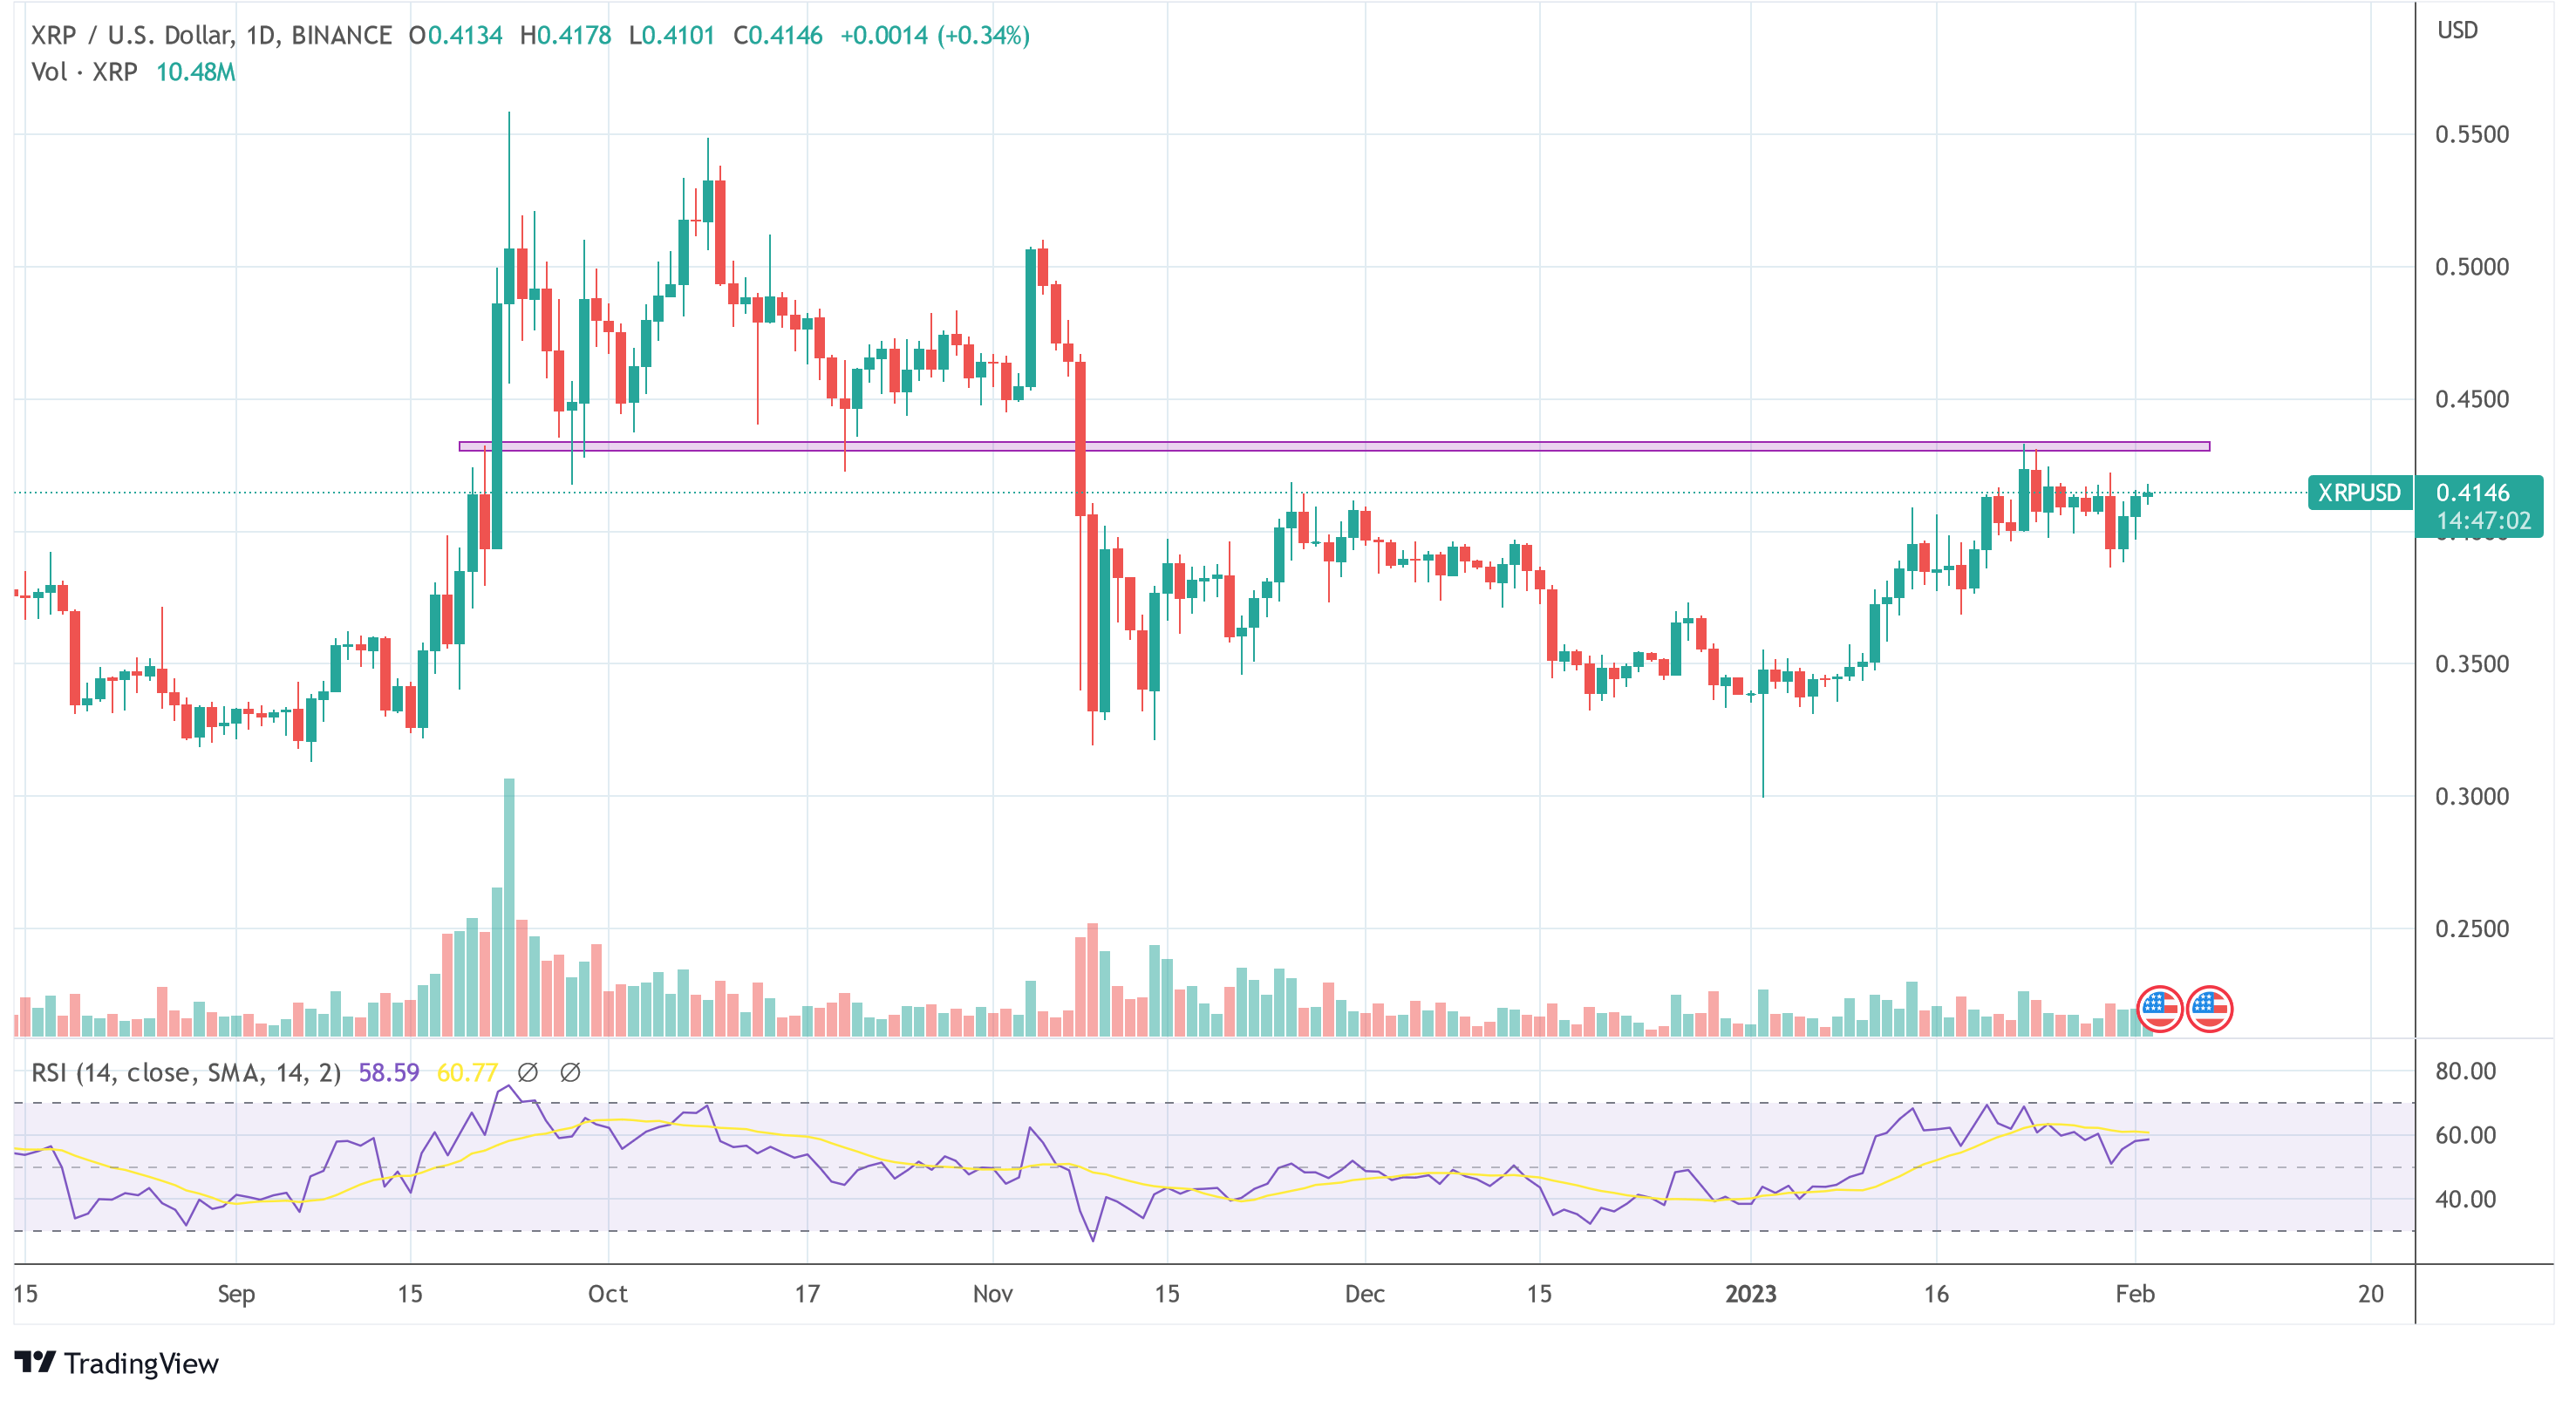2576x1401 pixels.
Task: Click the 0.2500 price axis label
Action: tap(2472, 929)
